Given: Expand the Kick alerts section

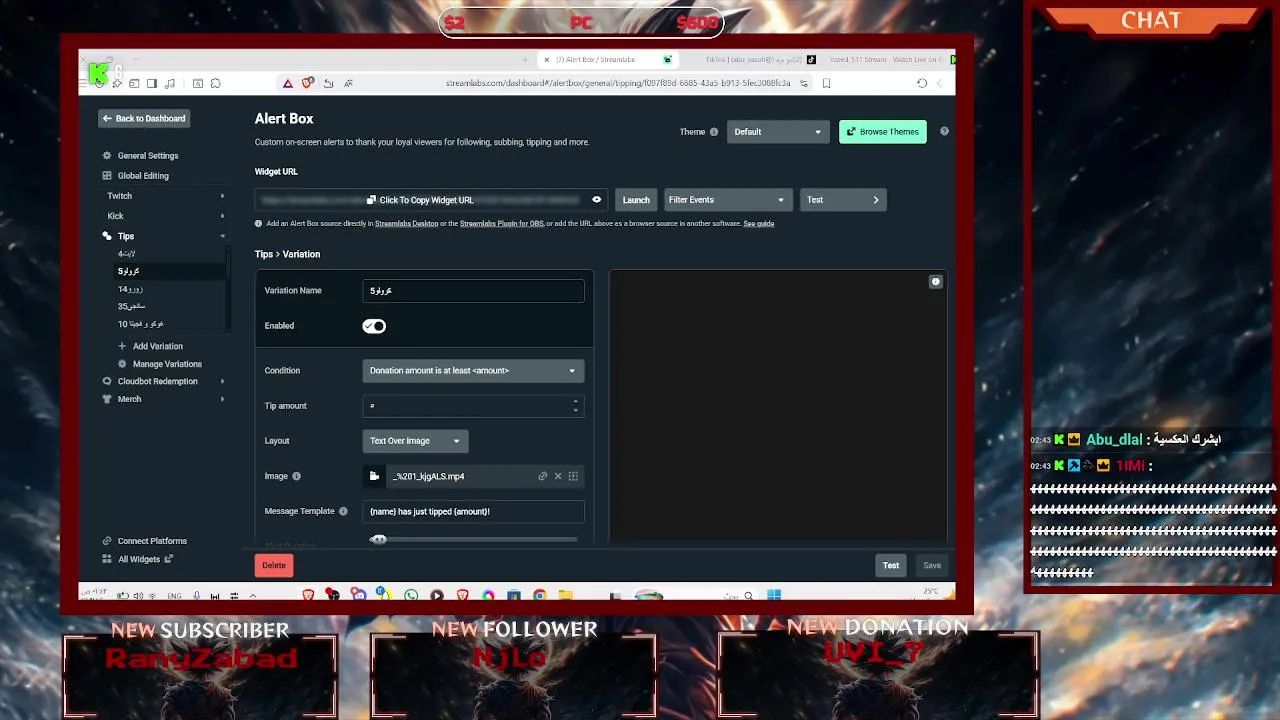Looking at the screenshot, I should 222,216.
